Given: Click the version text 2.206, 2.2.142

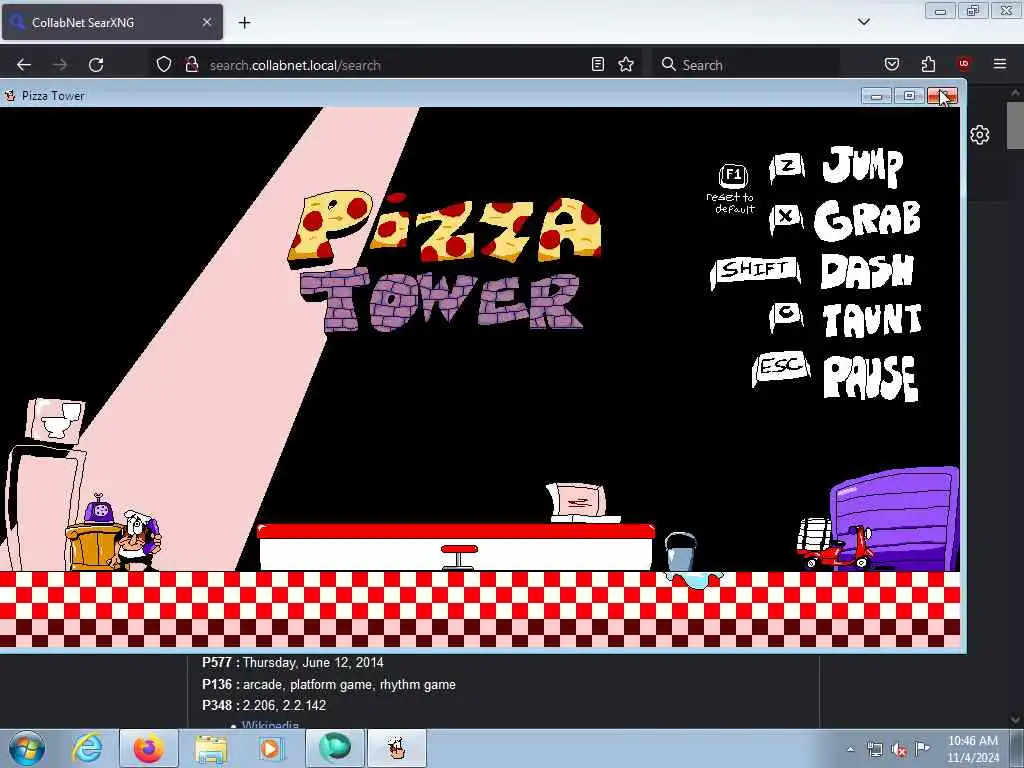Looking at the screenshot, I should tap(284, 705).
